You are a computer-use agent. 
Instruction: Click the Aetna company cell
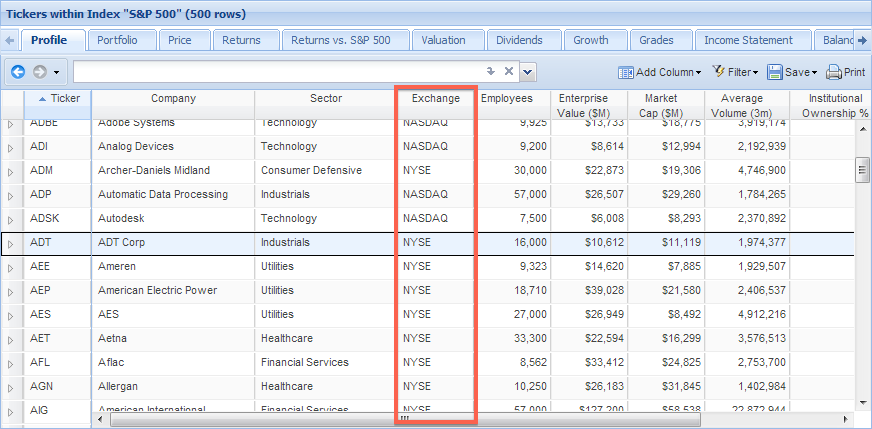coord(174,338)
